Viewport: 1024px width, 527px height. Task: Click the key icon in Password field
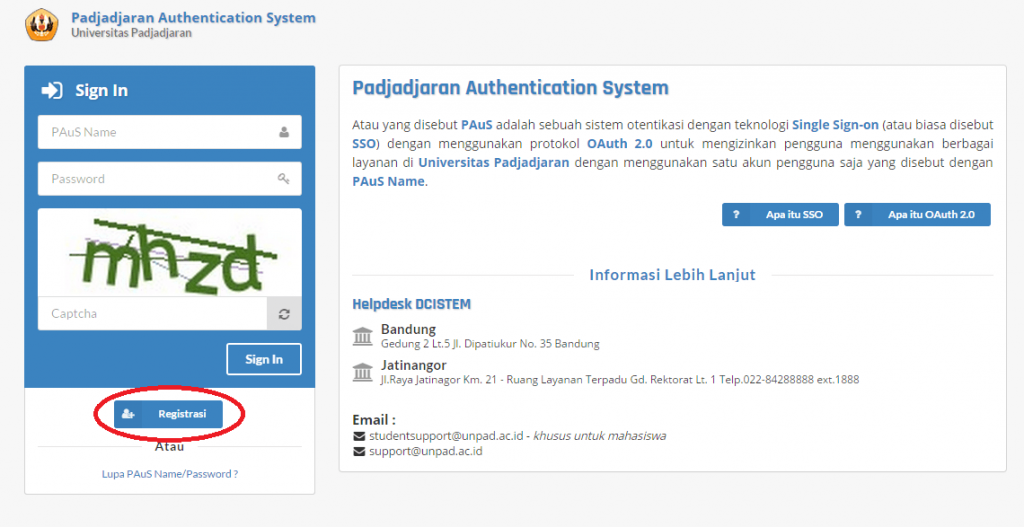click(284, 178)
